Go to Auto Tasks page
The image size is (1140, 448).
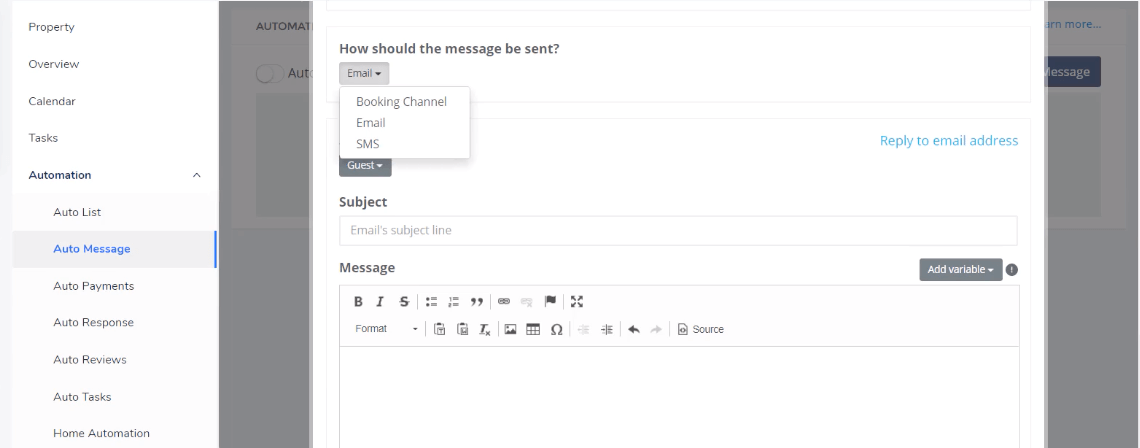click(82, 396)
